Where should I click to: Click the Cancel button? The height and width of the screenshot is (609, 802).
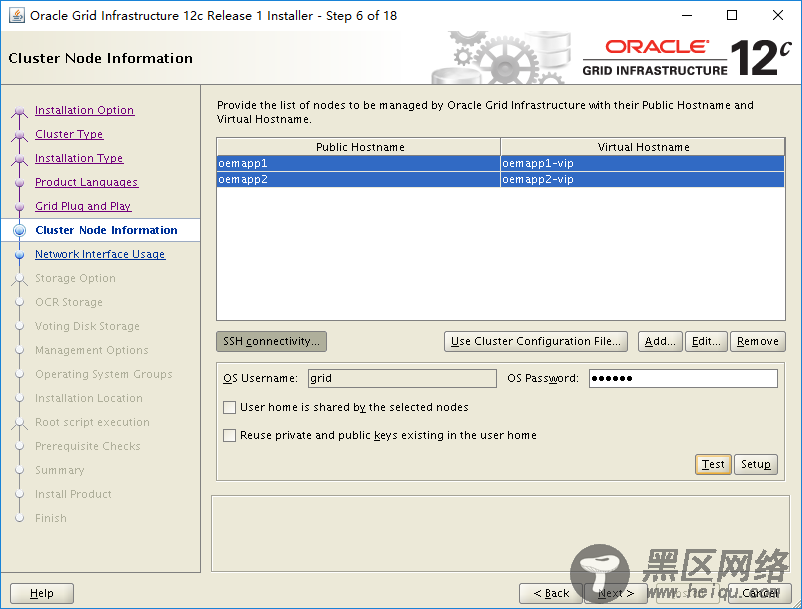(760, 593)
